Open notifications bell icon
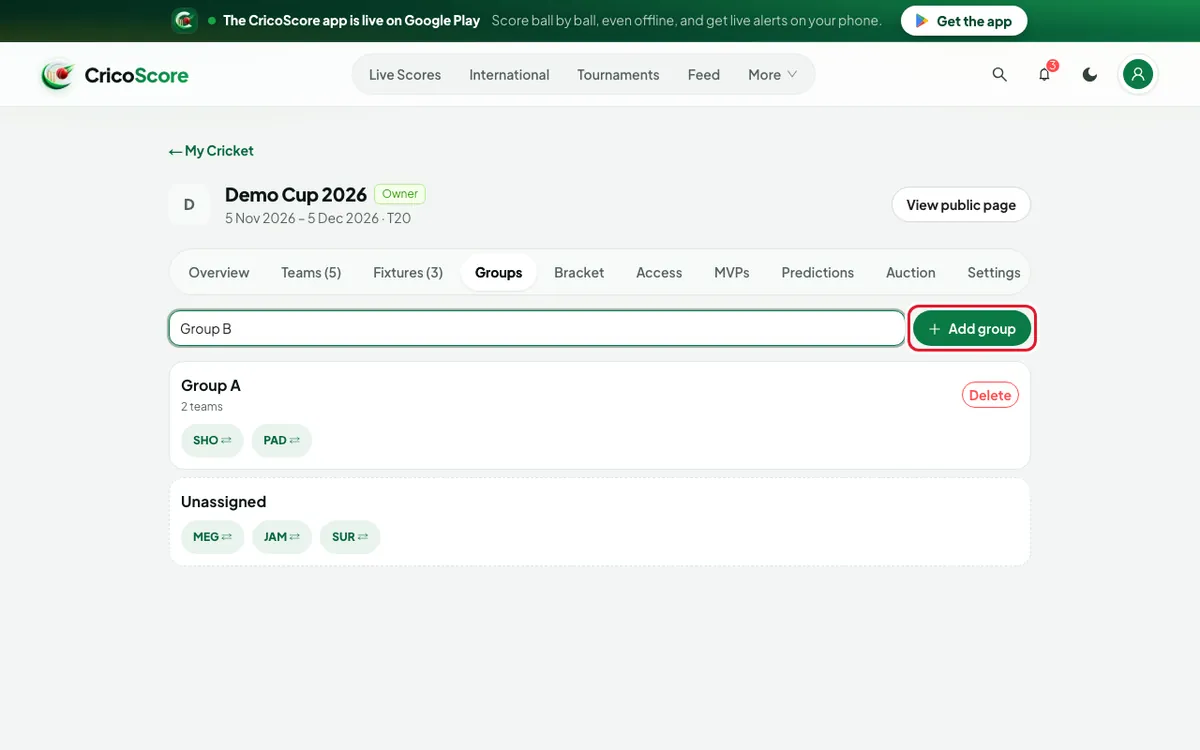 [1044, 75]
